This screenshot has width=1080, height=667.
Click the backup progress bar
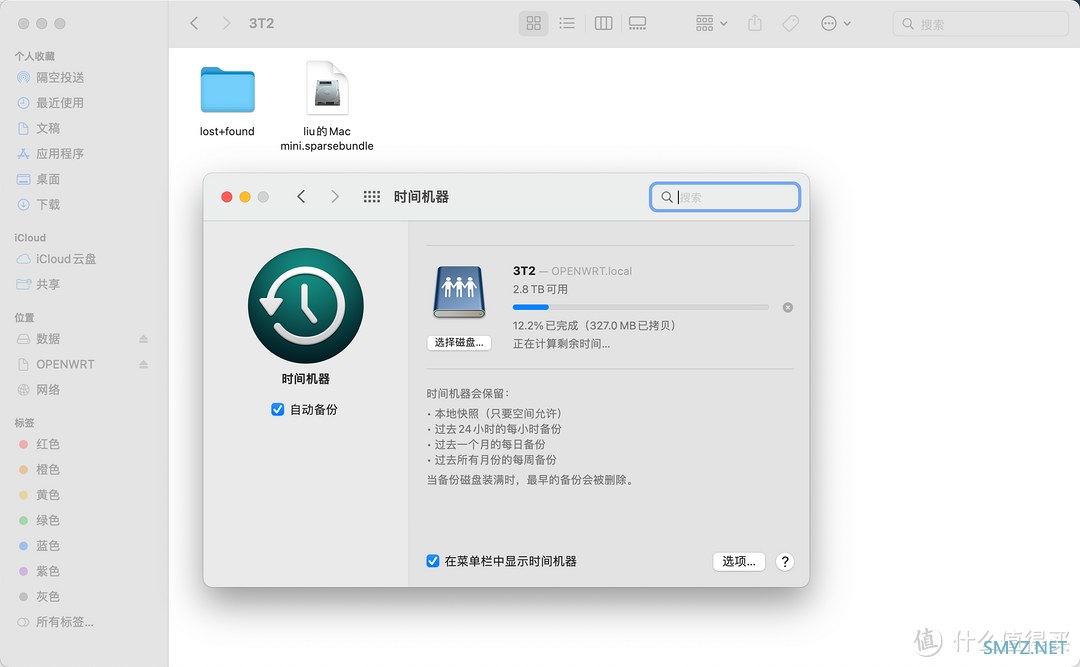tap(641, 307)
